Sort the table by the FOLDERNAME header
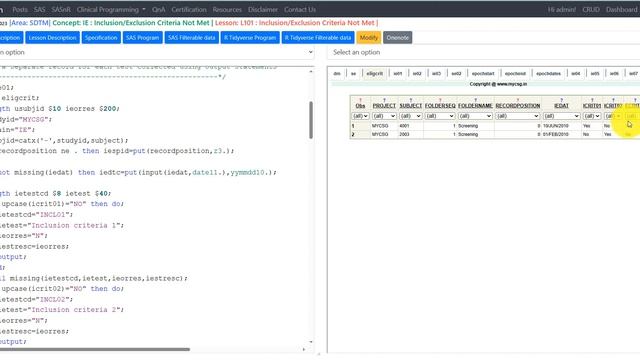This screenshot has height=360, width=640. pos(475,106)
